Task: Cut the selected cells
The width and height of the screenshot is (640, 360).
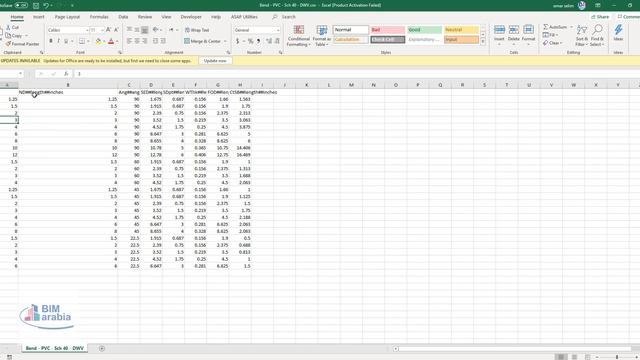Action: (13, 27)
